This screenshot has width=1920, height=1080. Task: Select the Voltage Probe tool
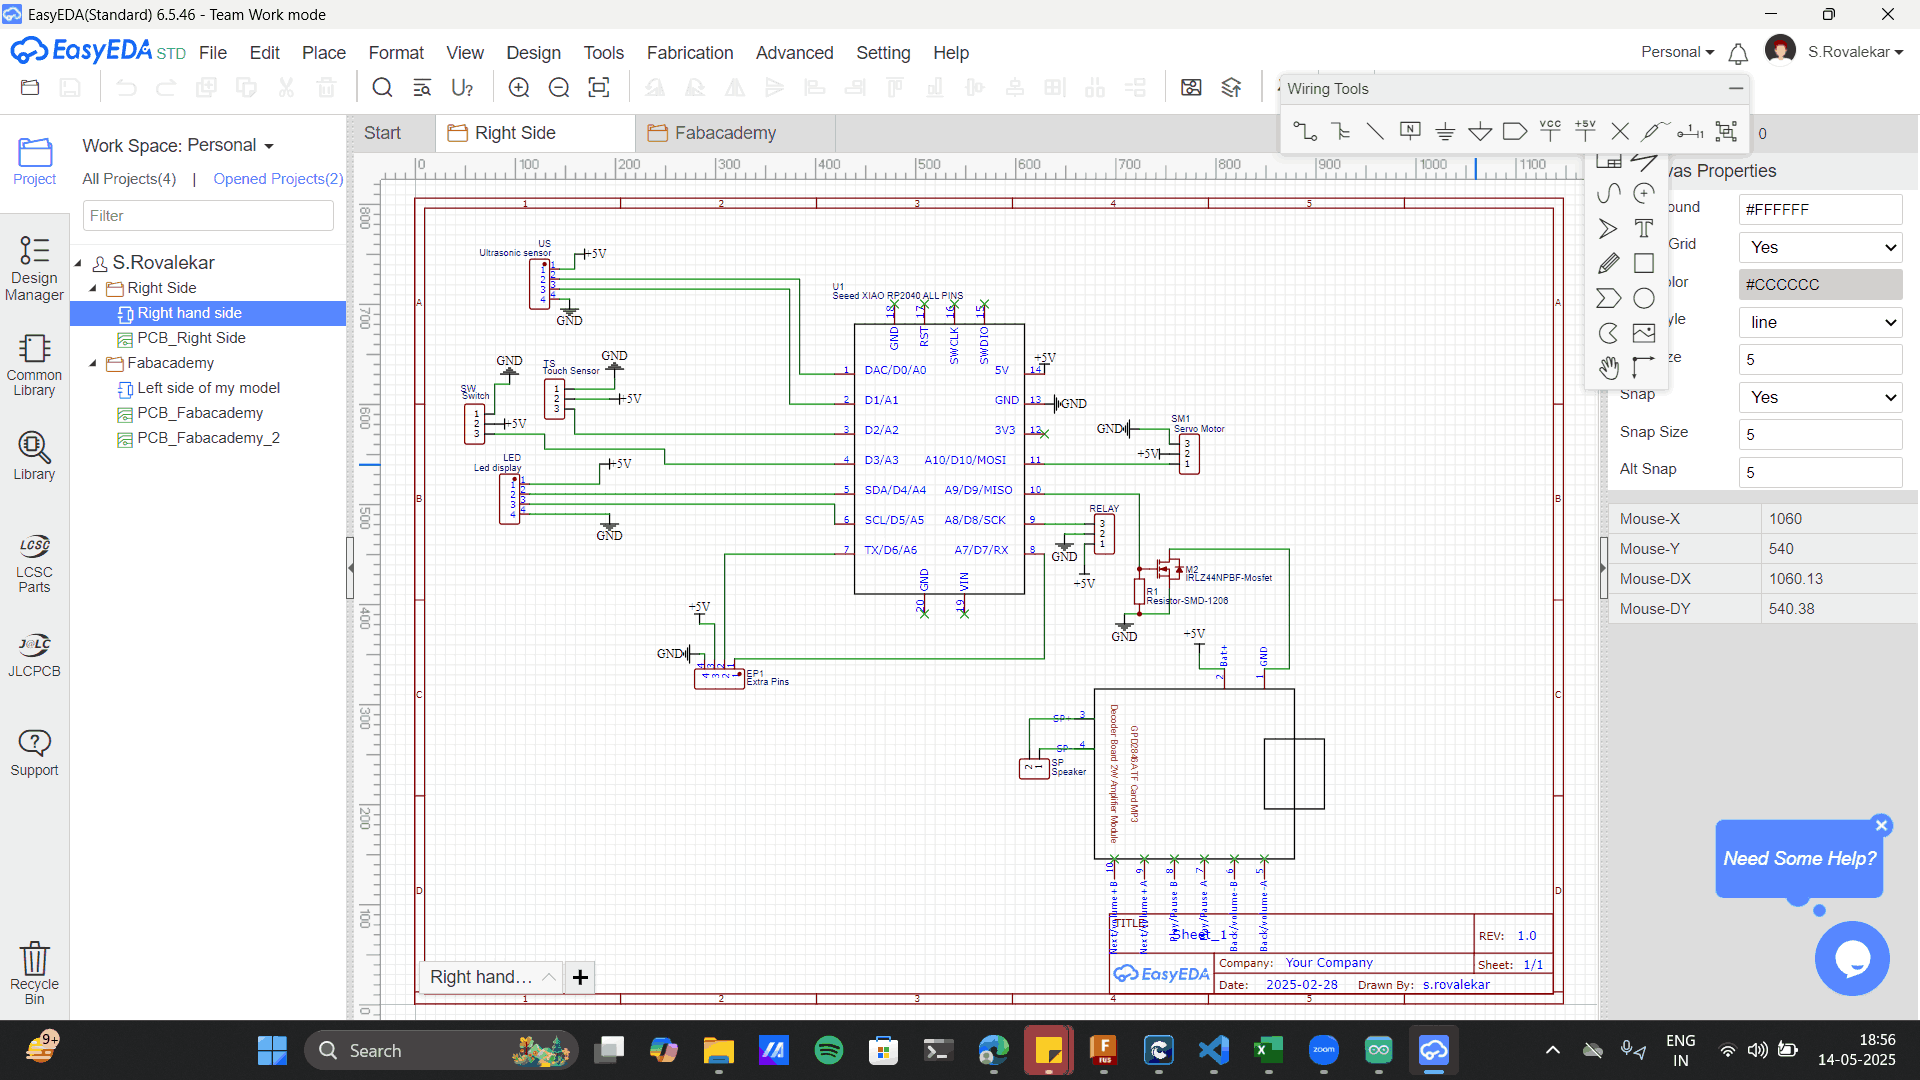click(1654, 131)
